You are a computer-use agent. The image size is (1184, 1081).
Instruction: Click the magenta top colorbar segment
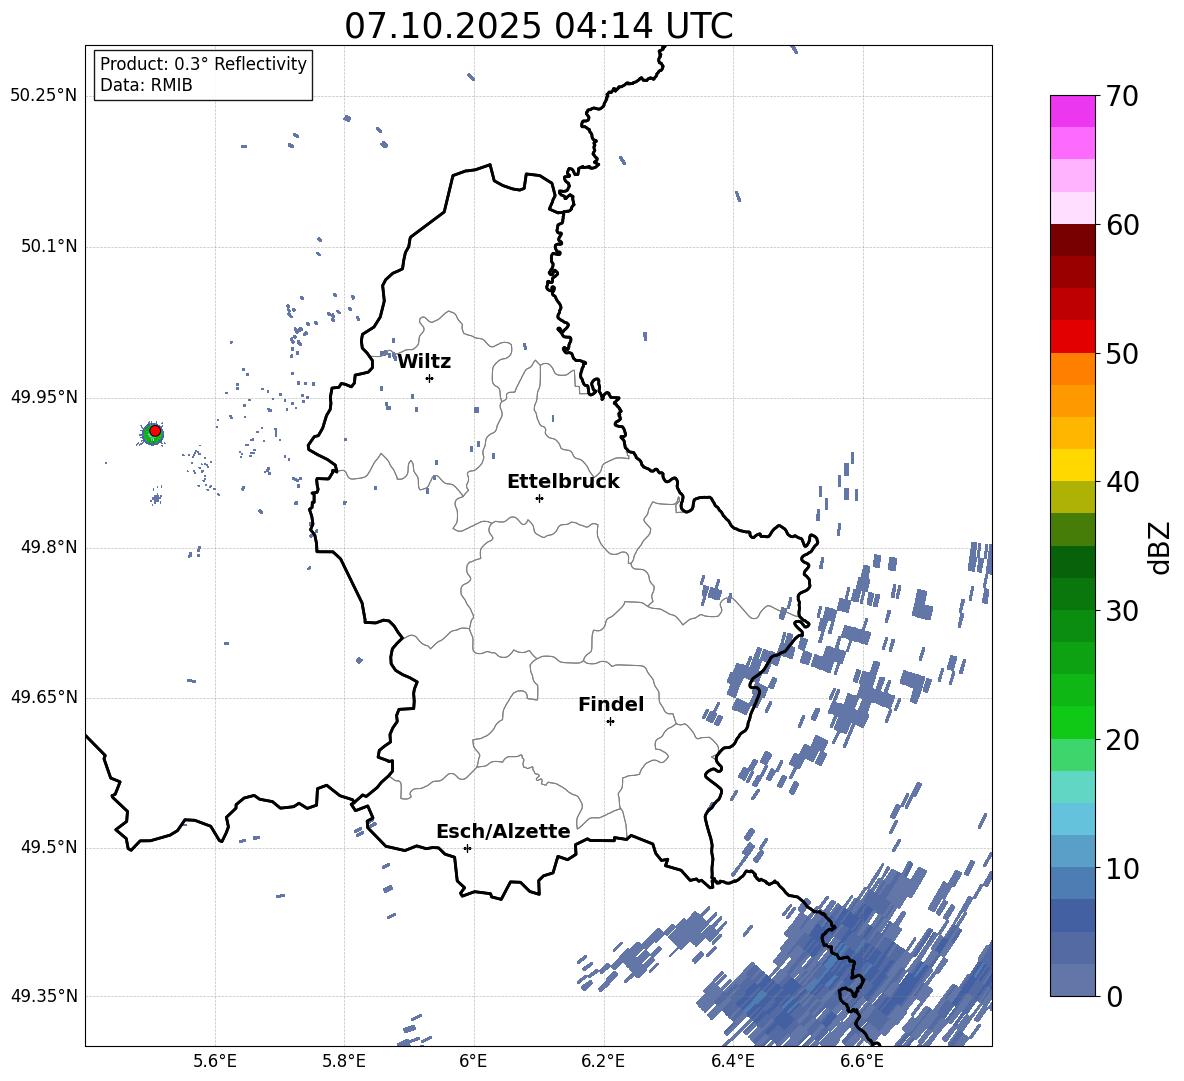tap(1072, 112)
